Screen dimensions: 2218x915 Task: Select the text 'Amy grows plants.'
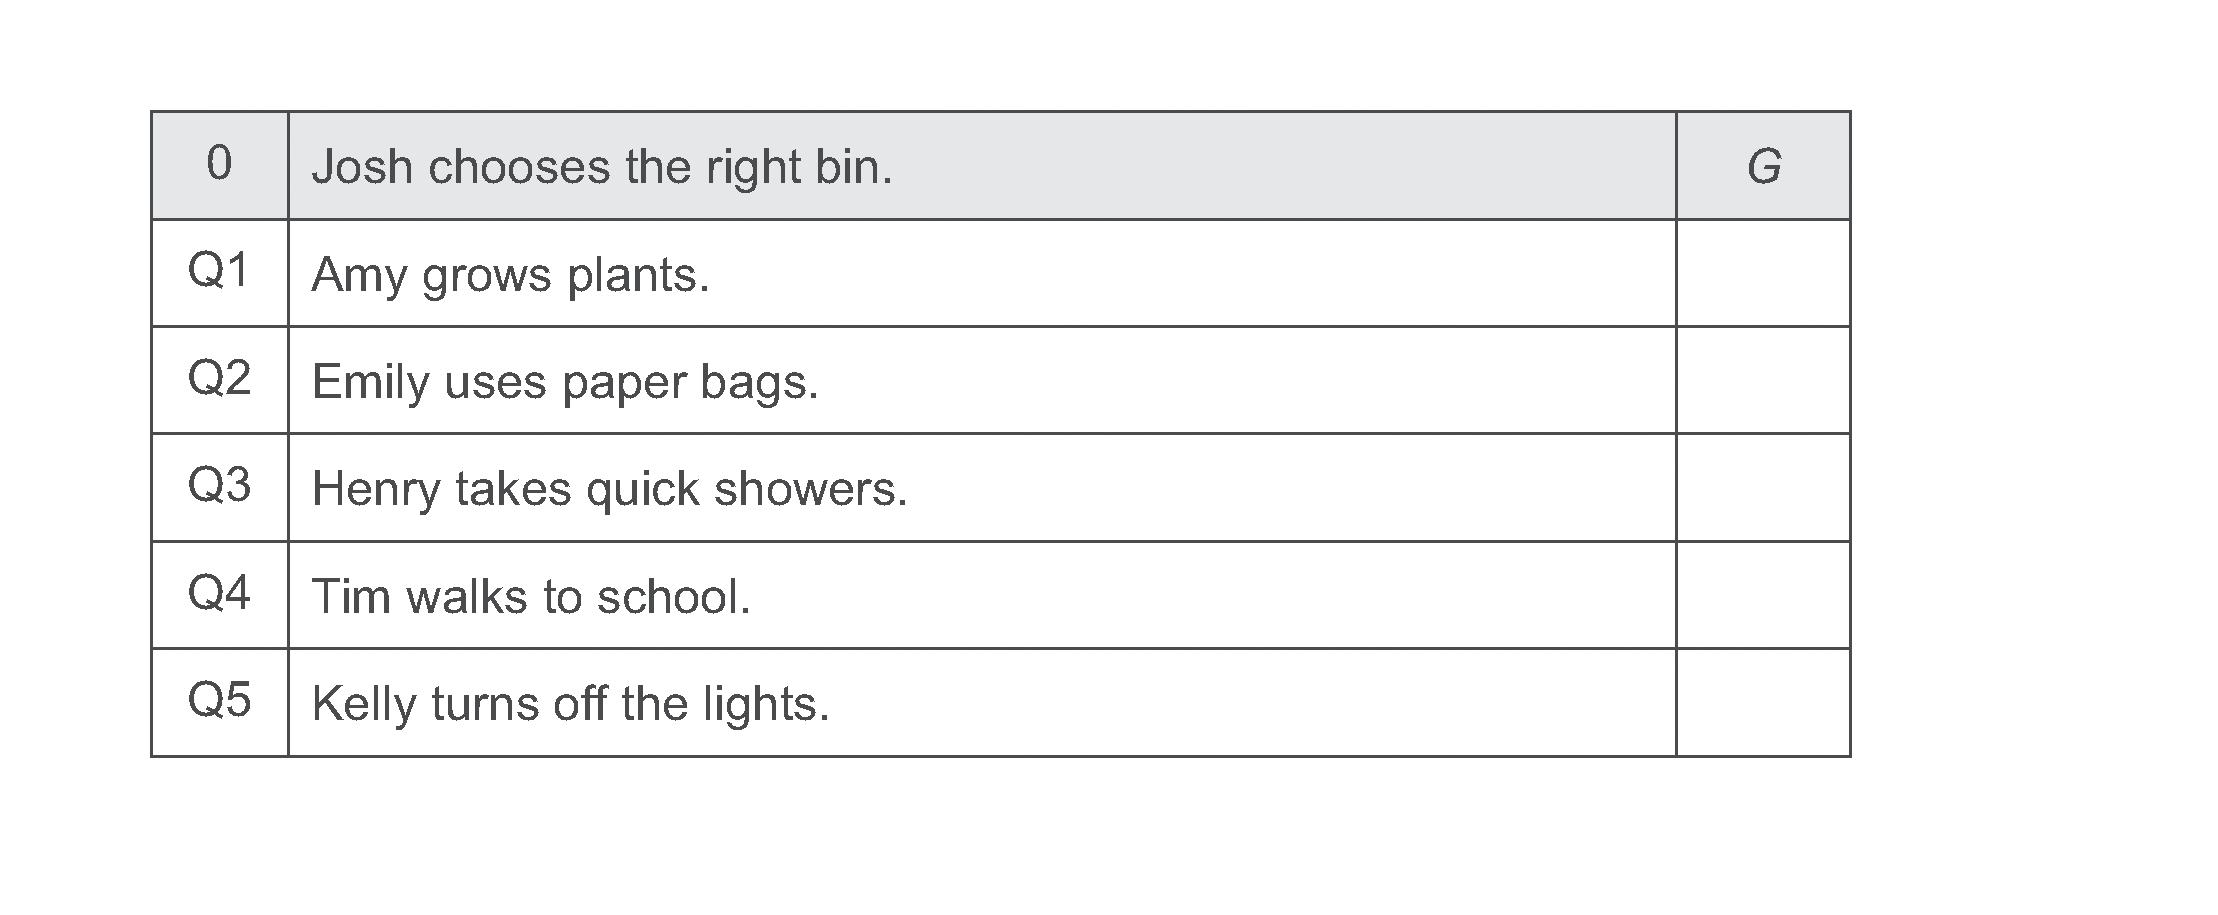[x=511, y=275]
